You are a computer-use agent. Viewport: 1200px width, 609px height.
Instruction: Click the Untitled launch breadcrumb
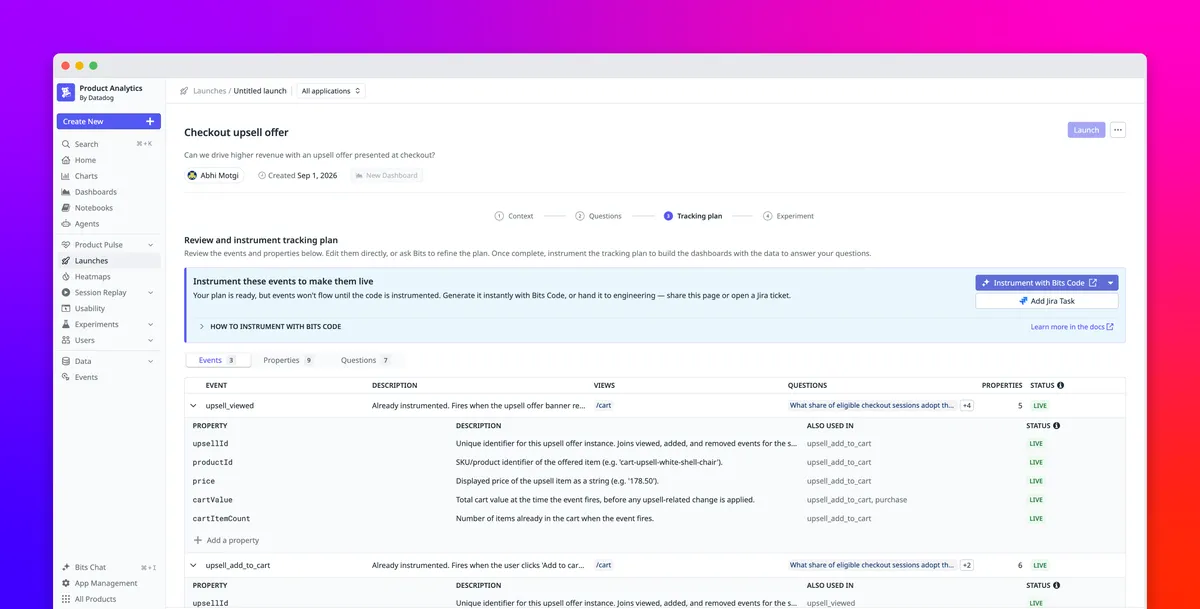tap(260, 91)
